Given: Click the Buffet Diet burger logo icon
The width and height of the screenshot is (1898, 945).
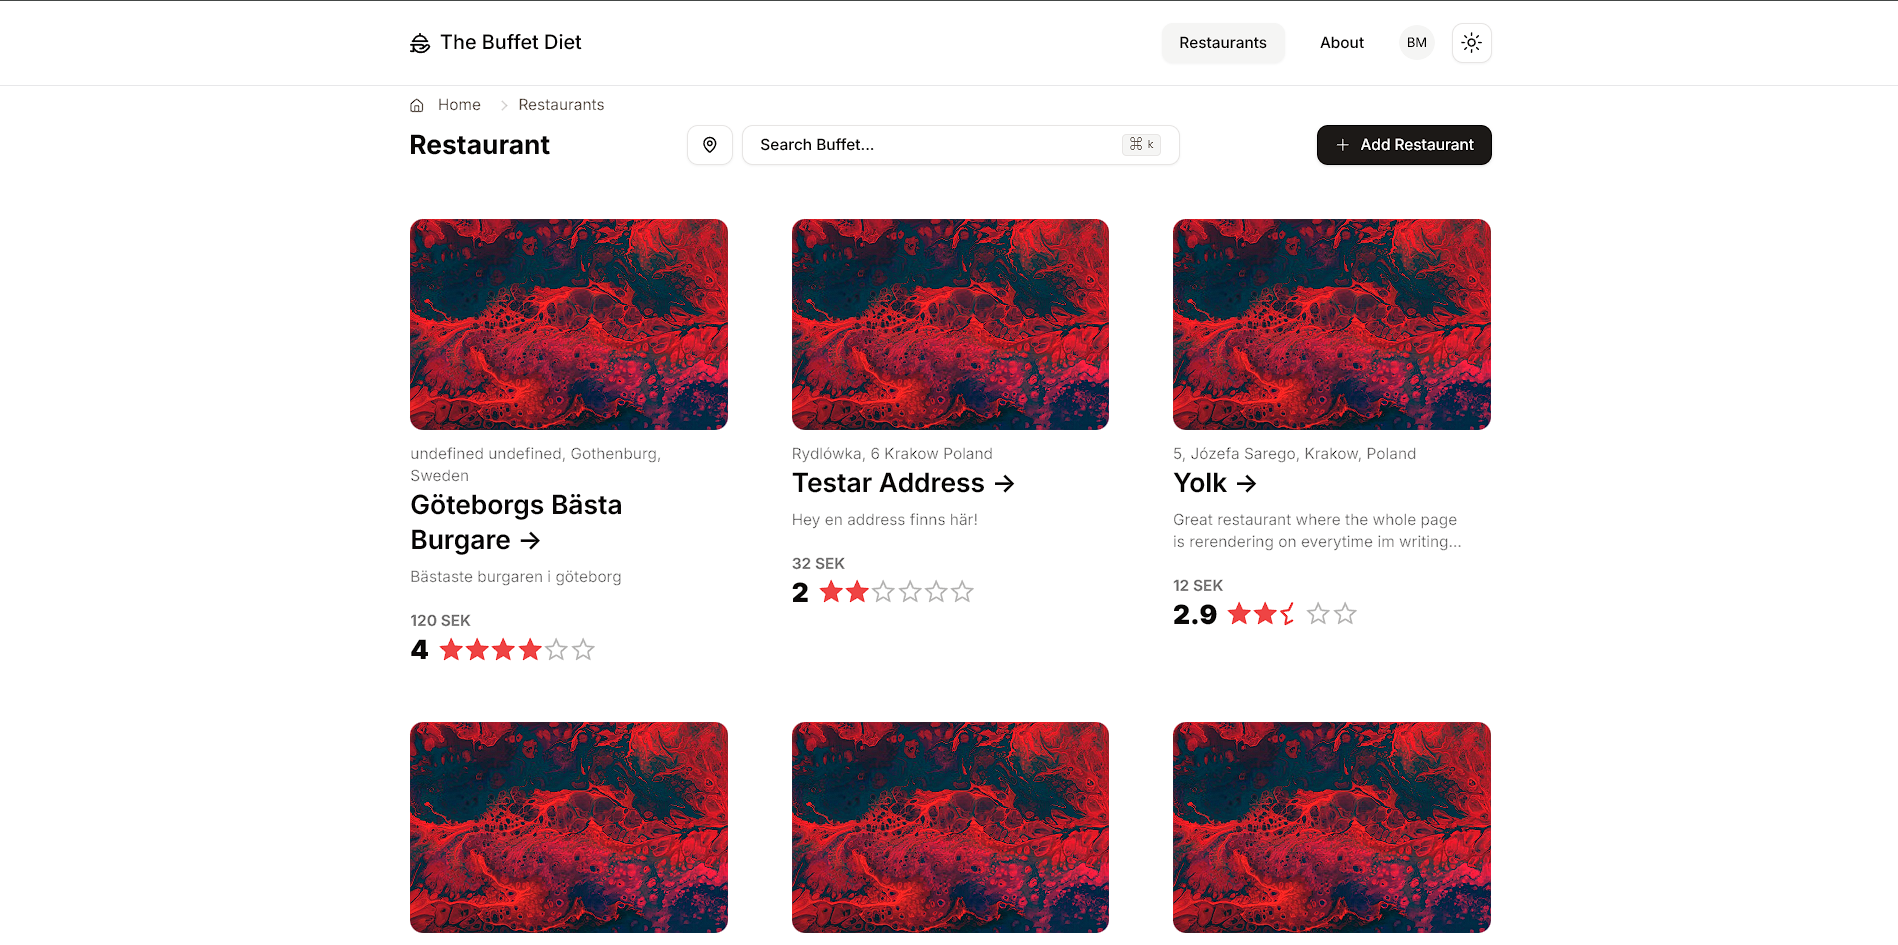Looking at the screenshot, I should pos(420,43).
